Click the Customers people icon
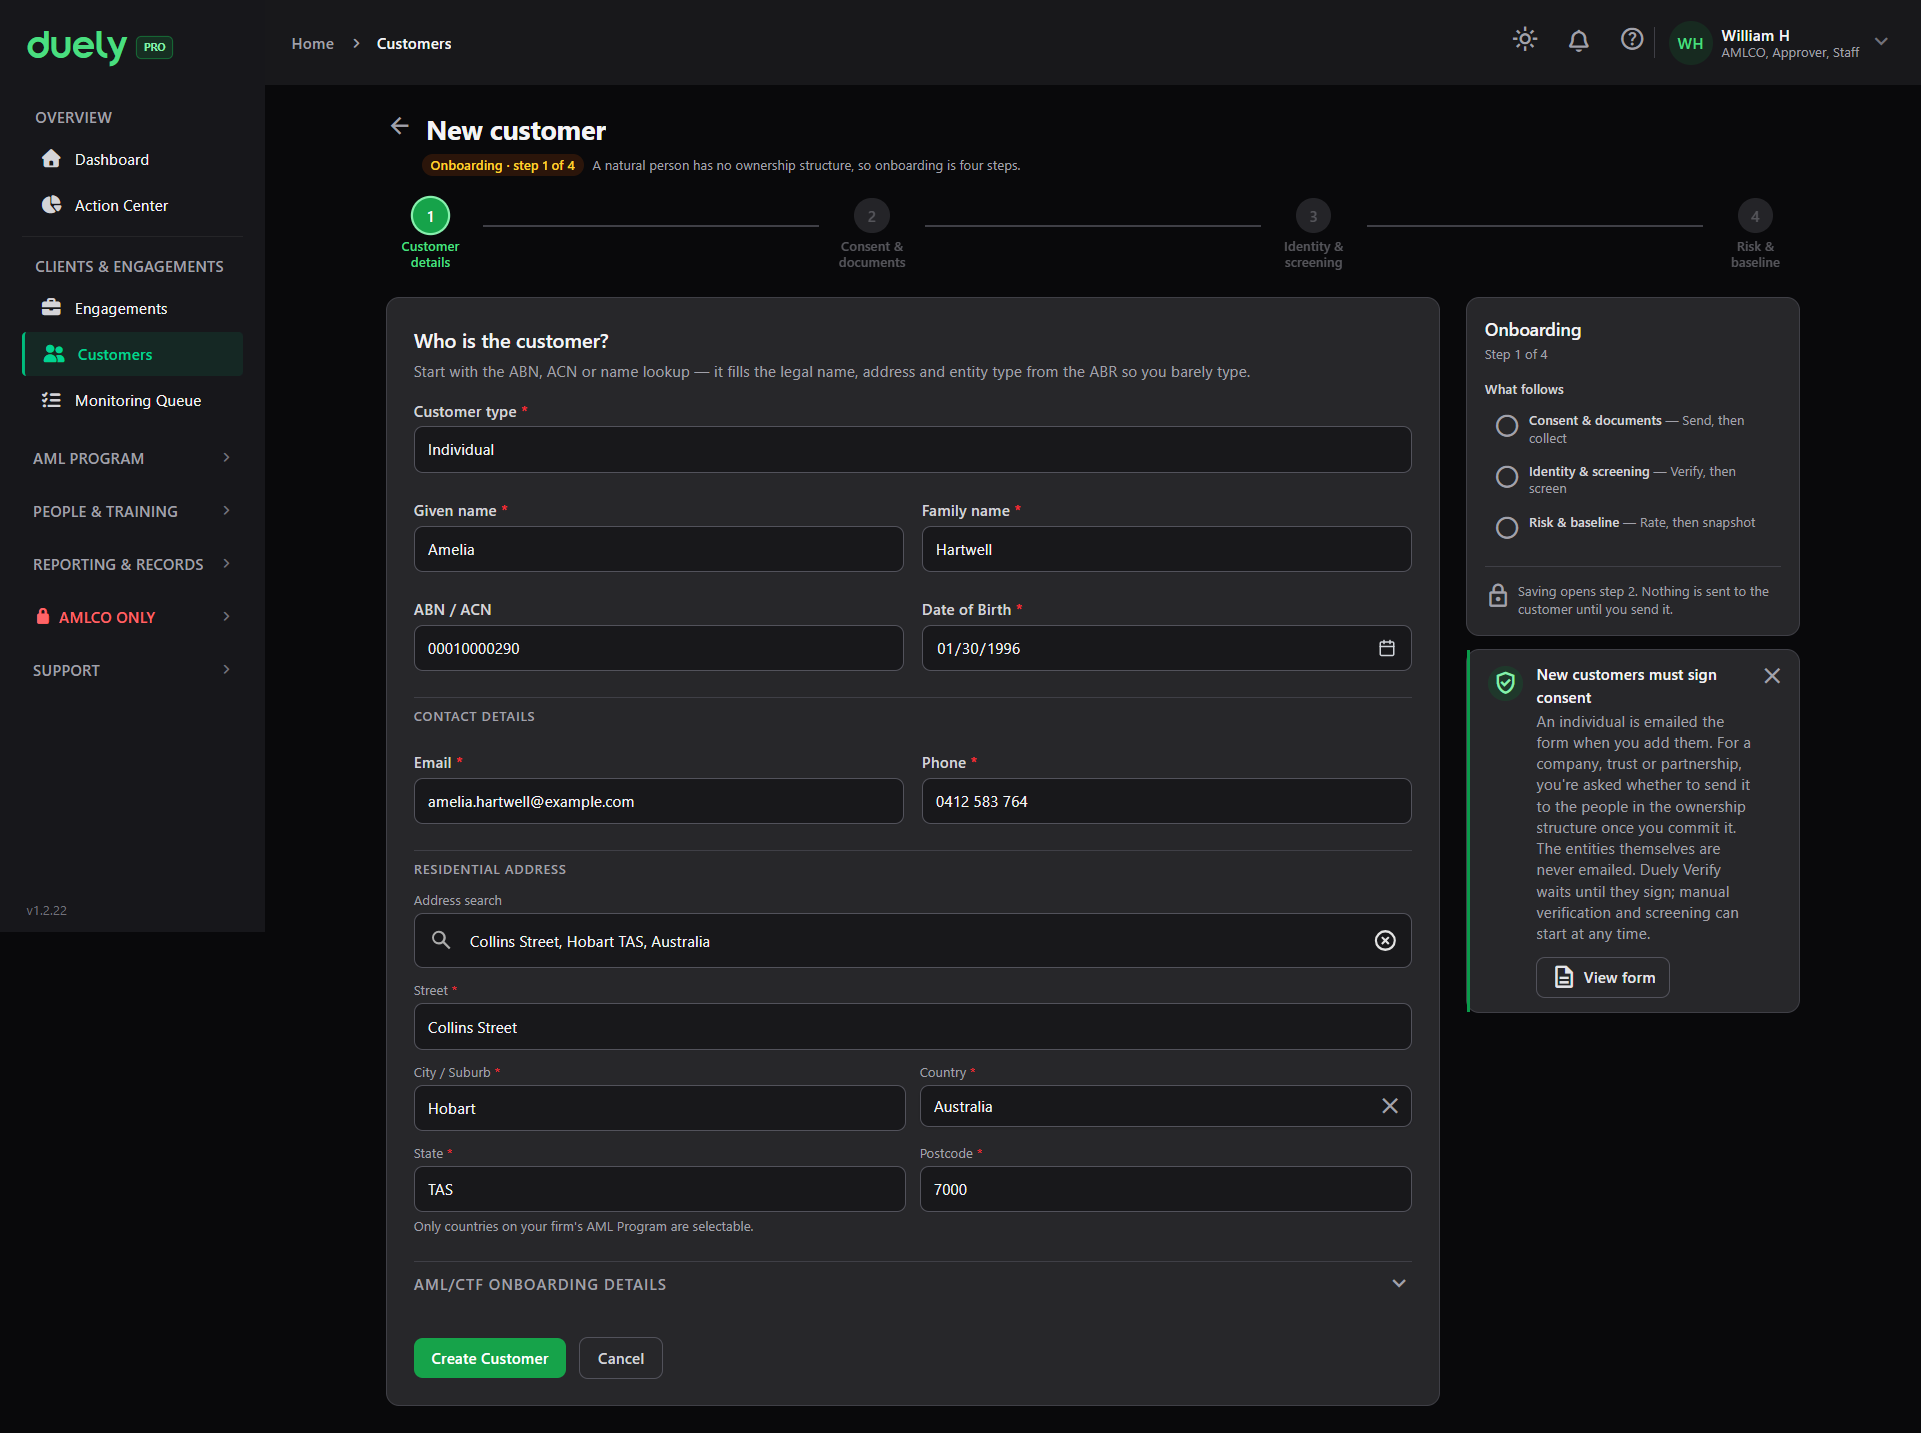Viewport: 1921px width, 1433px height. click(x=54, y=354)
